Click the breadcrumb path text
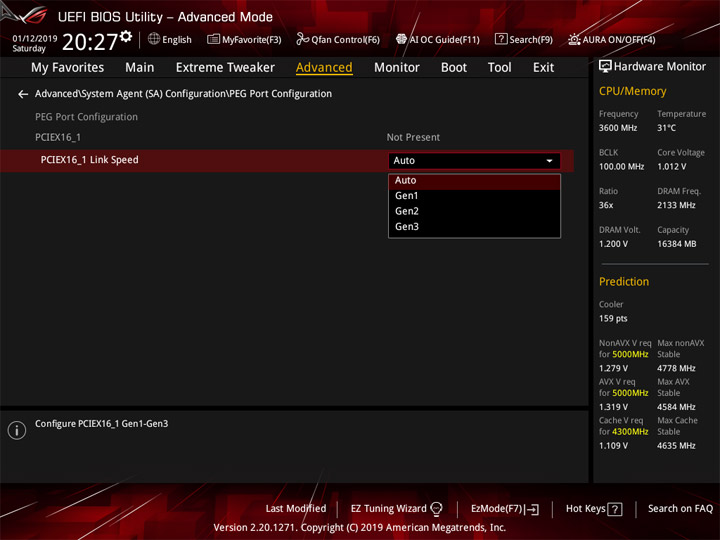This screenshot has height=540, width=720. point(183,94)
